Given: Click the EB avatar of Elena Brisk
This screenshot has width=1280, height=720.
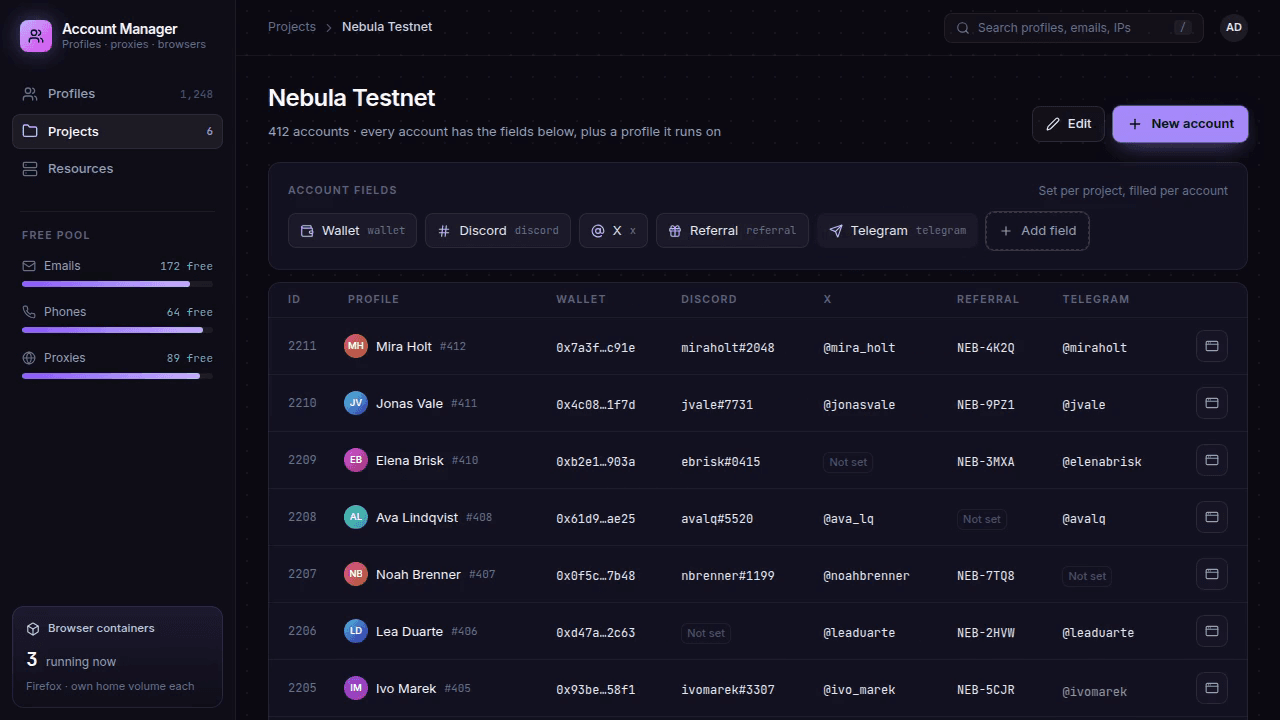Looking at the screenshot, I should tap(356, 460).
